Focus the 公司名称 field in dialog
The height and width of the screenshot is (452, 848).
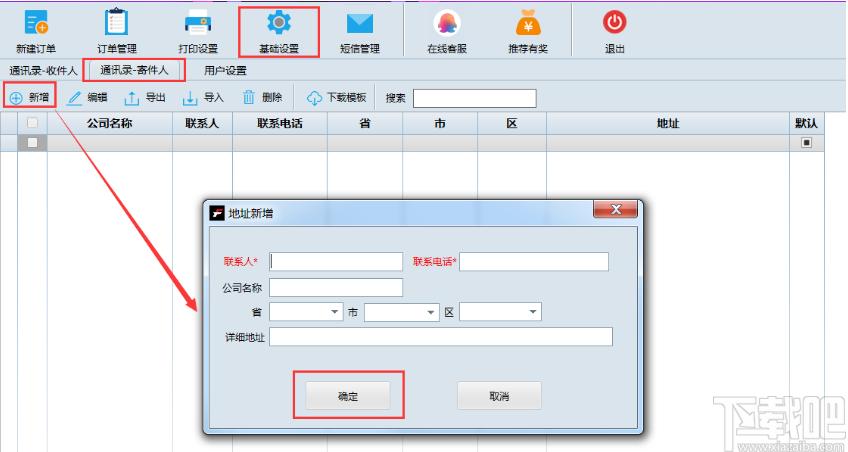click(336, 288)
